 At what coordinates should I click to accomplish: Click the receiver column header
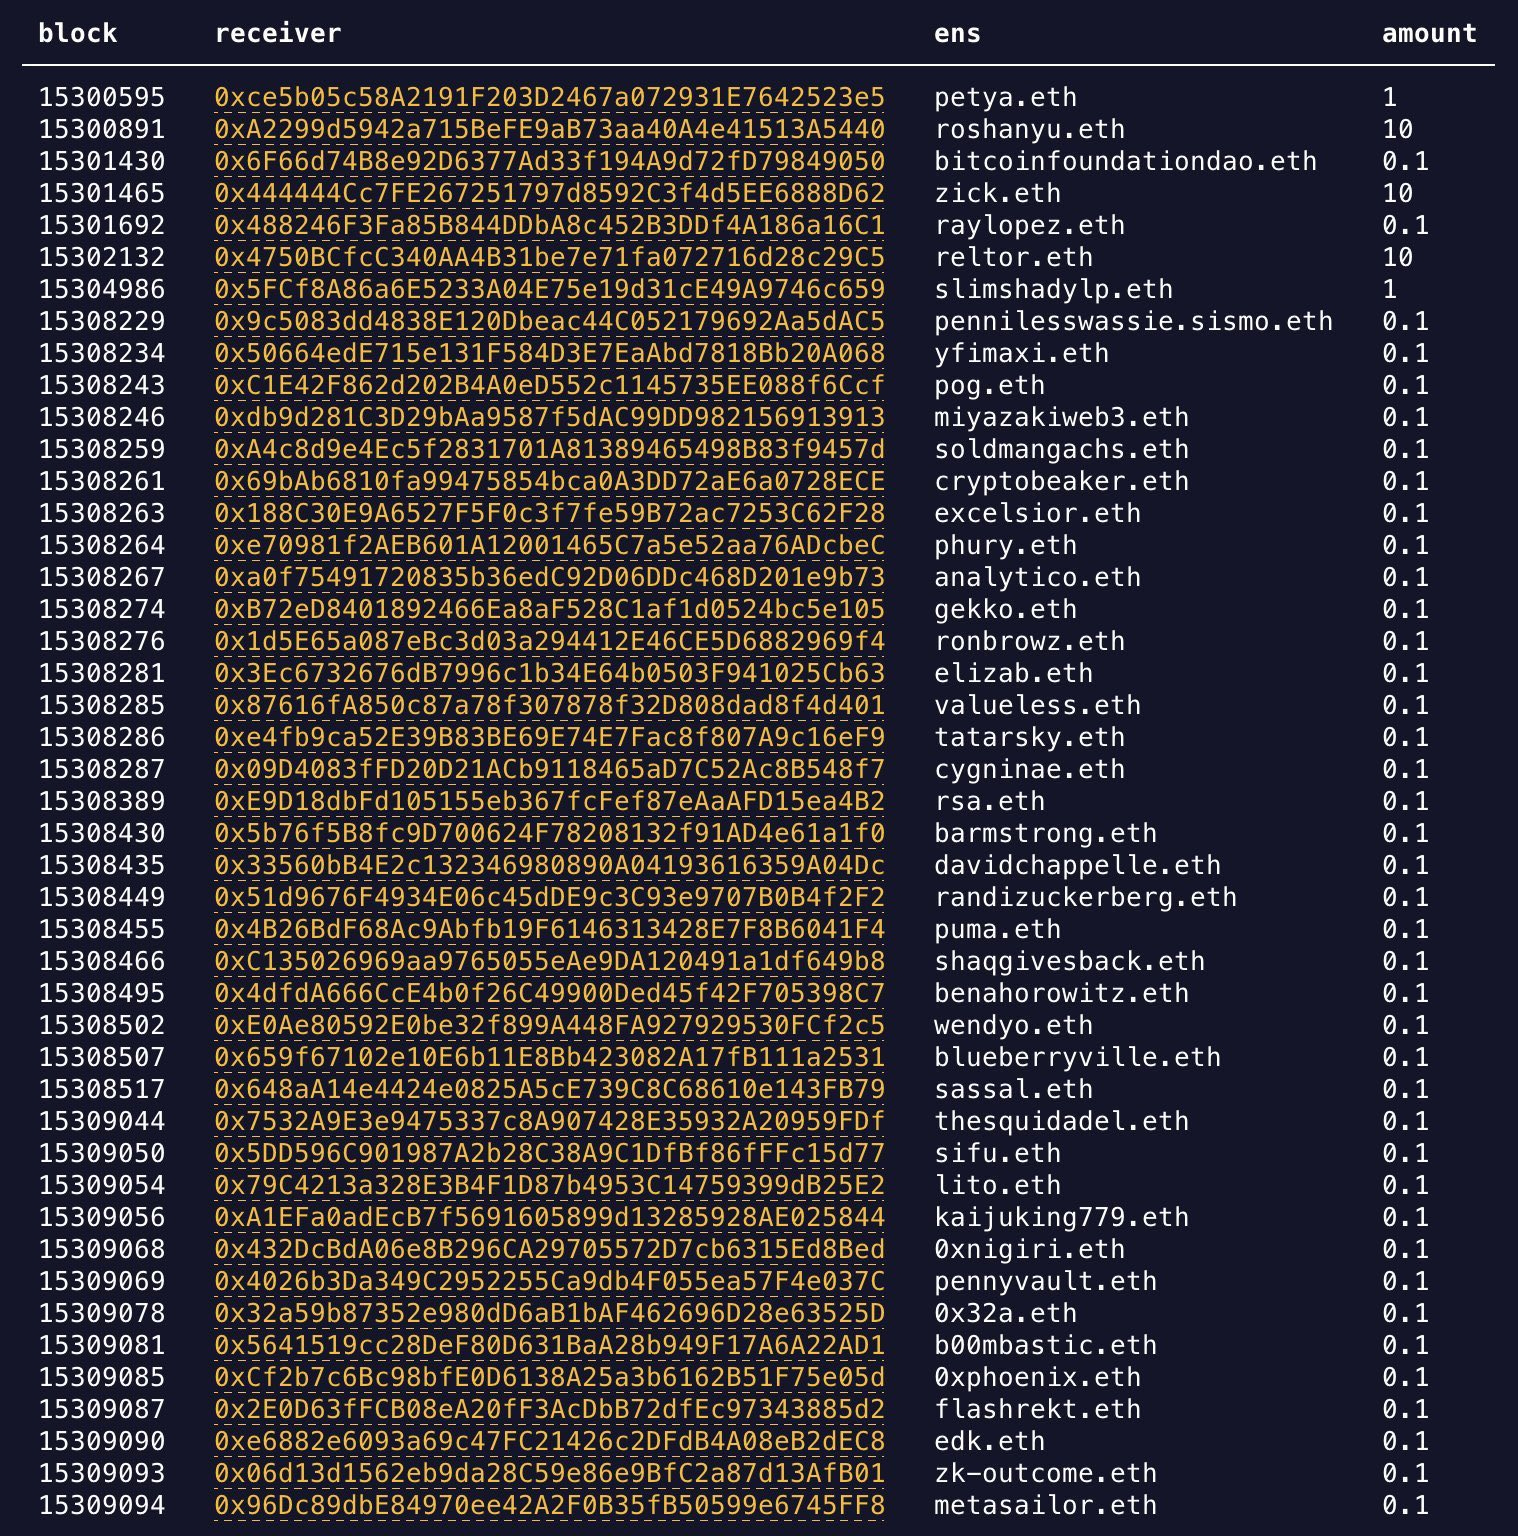pyautogui.click(x=278, y=33)
